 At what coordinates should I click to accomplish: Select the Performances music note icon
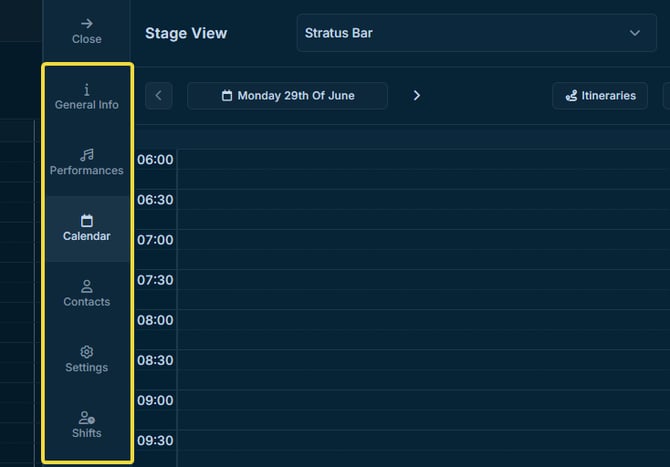pyautogui.click(x=87, y=155)
